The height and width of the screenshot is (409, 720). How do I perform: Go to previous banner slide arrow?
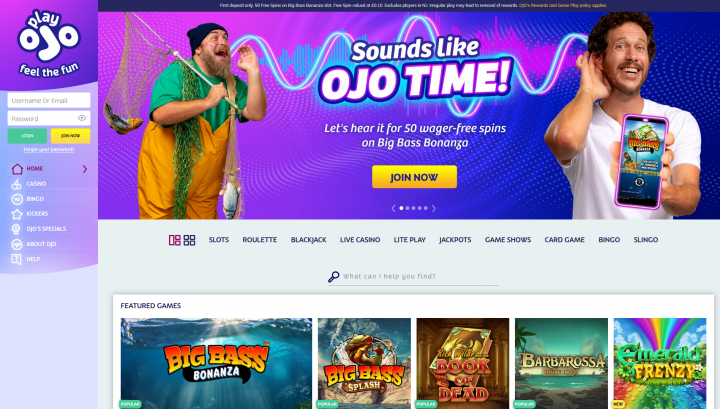394,208
